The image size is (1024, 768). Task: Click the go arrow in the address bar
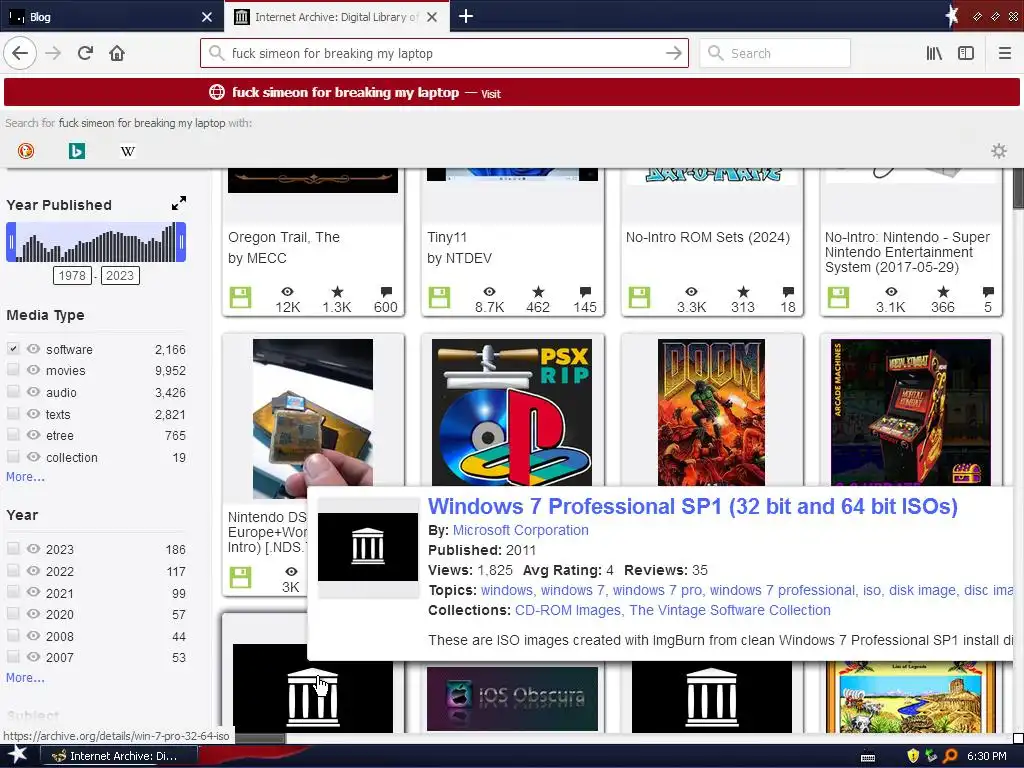[x=673, y=54]
